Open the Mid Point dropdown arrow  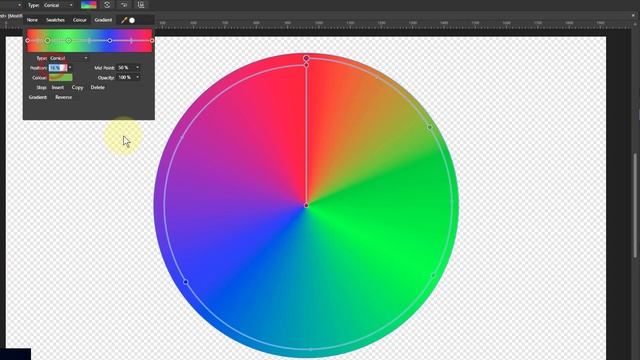point(138,68)
